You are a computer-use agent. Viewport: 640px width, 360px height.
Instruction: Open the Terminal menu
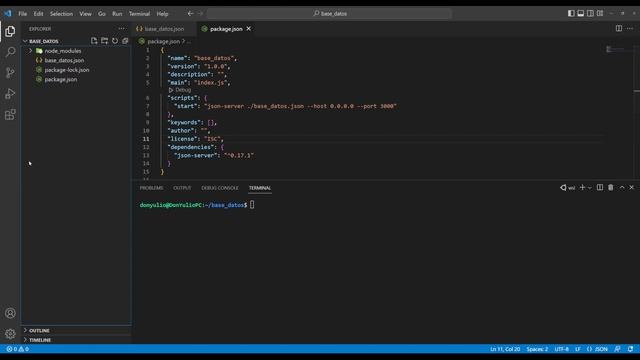pyautogui.click(x=139, y=14)
